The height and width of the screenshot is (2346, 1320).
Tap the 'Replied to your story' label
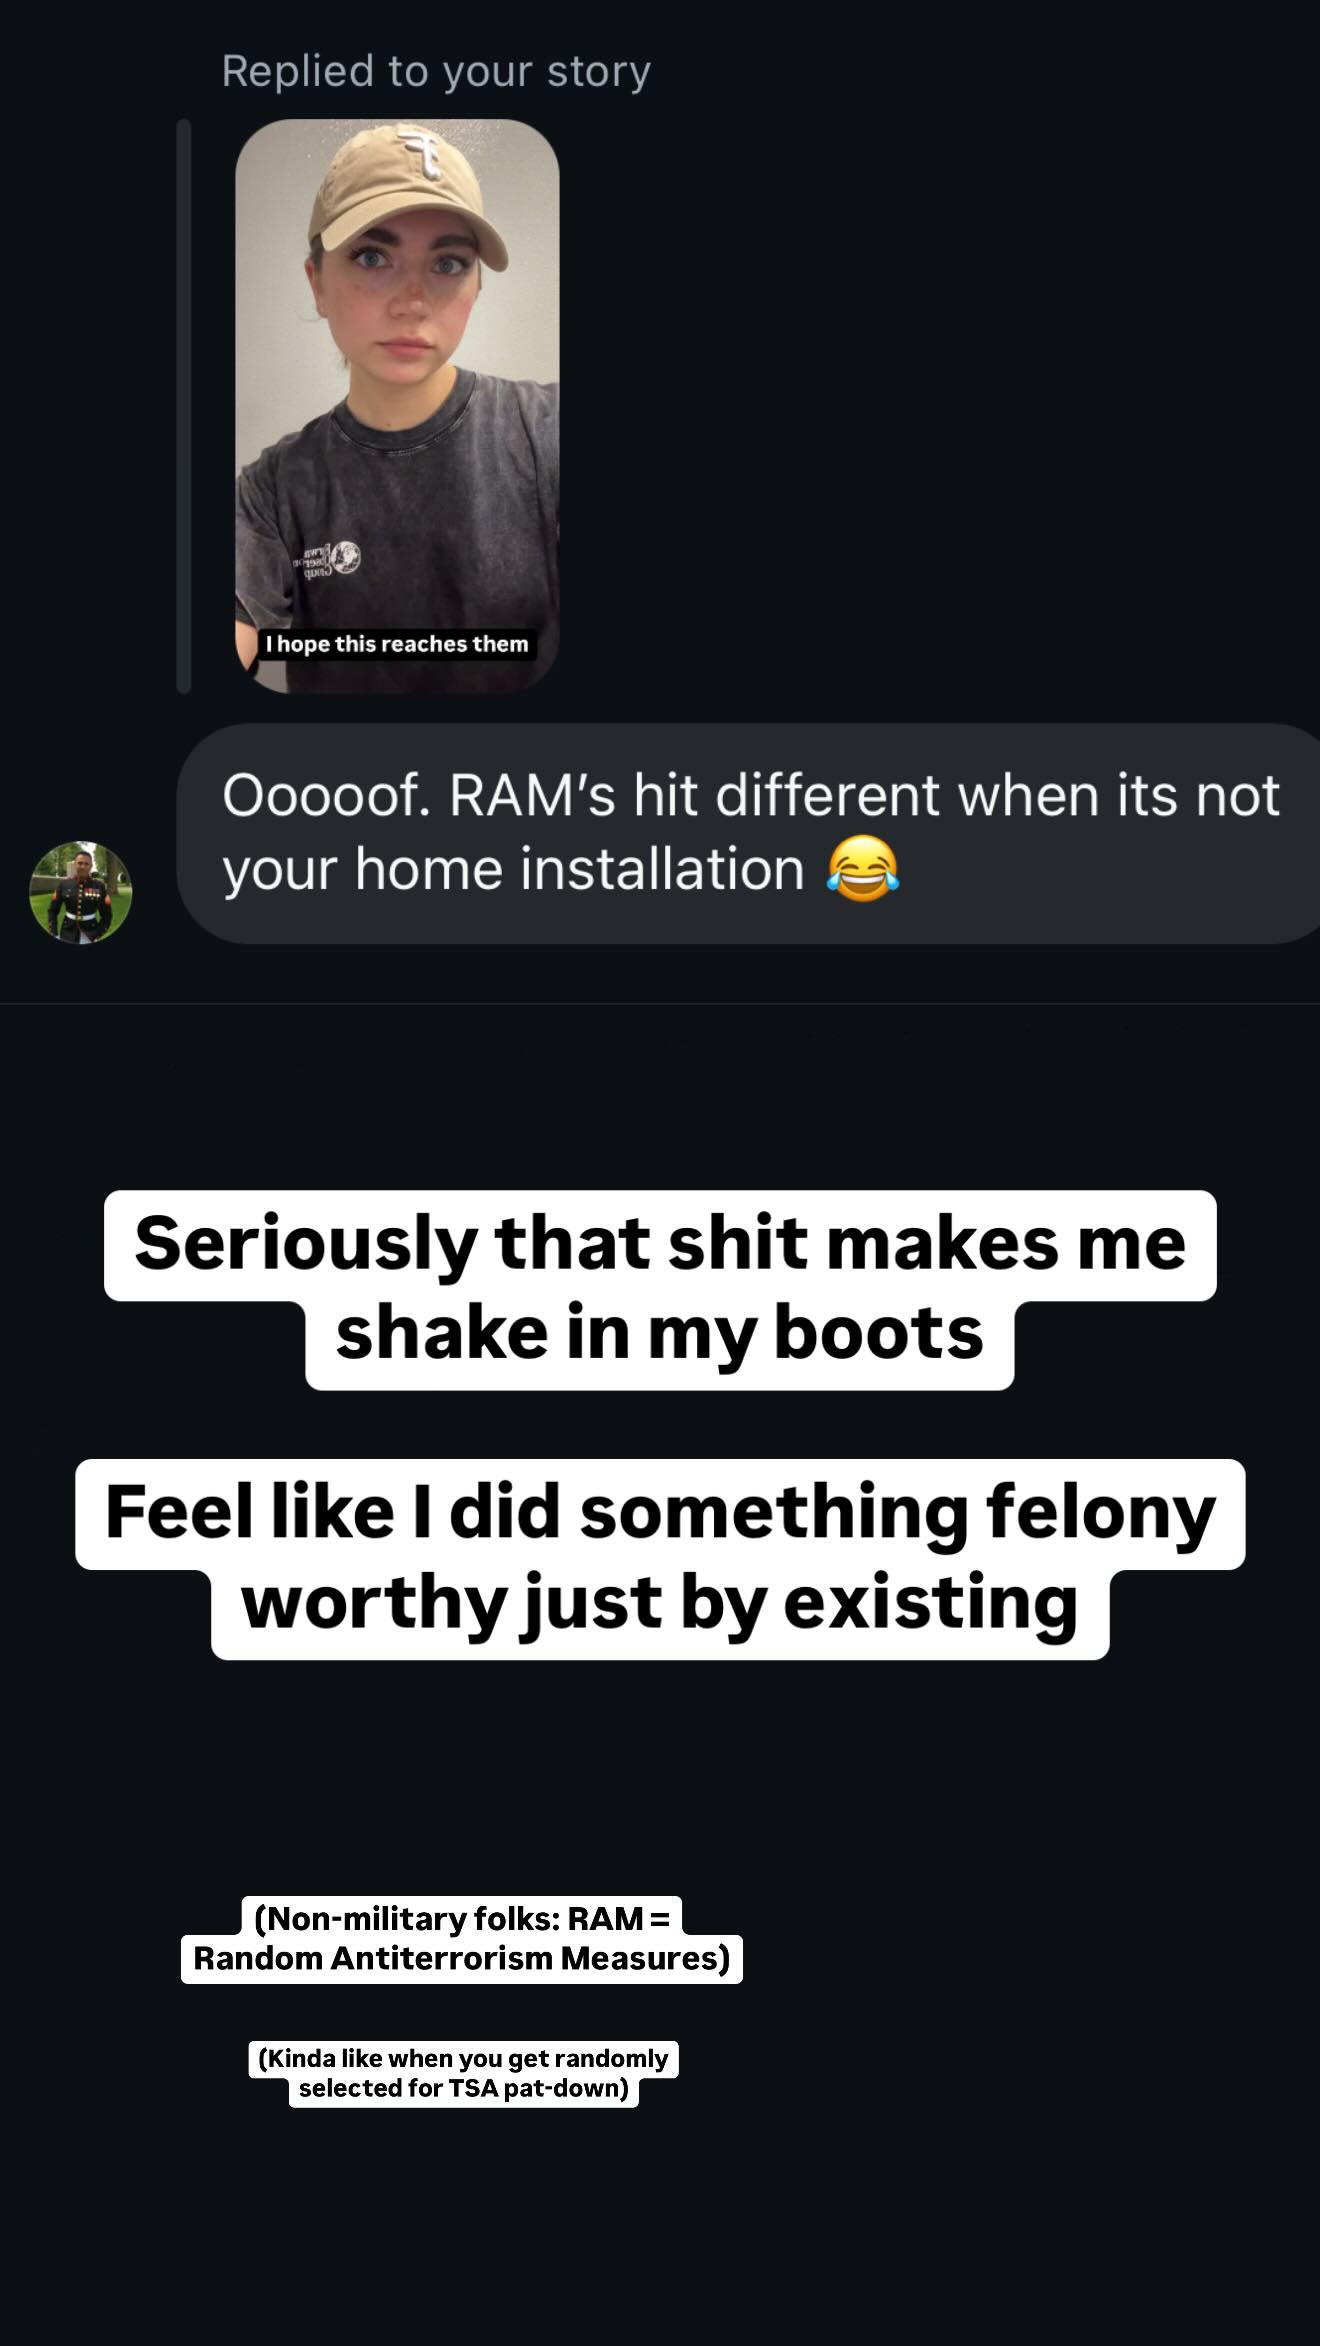[436, 71]
